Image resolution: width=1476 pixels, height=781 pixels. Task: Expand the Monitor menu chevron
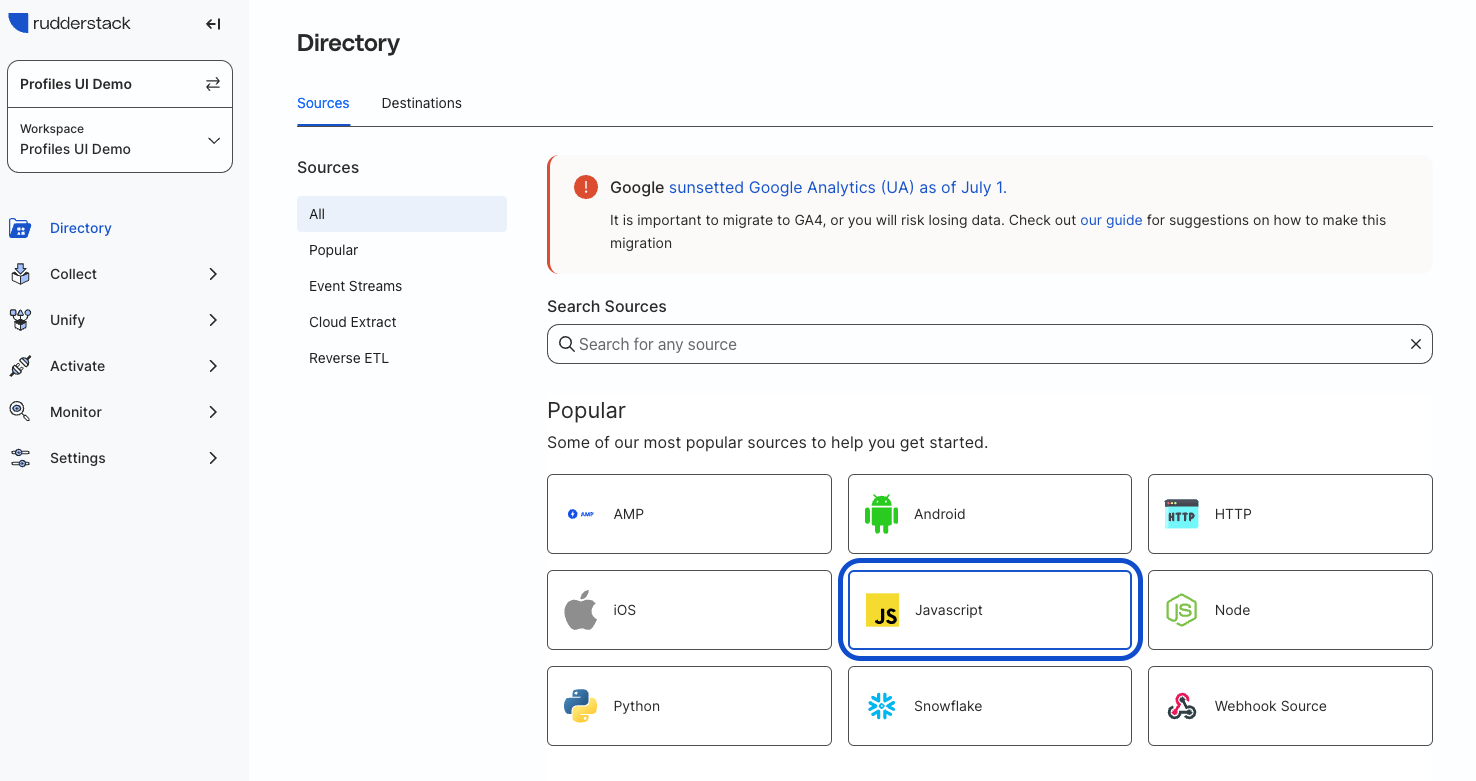(x=213, y=412)
